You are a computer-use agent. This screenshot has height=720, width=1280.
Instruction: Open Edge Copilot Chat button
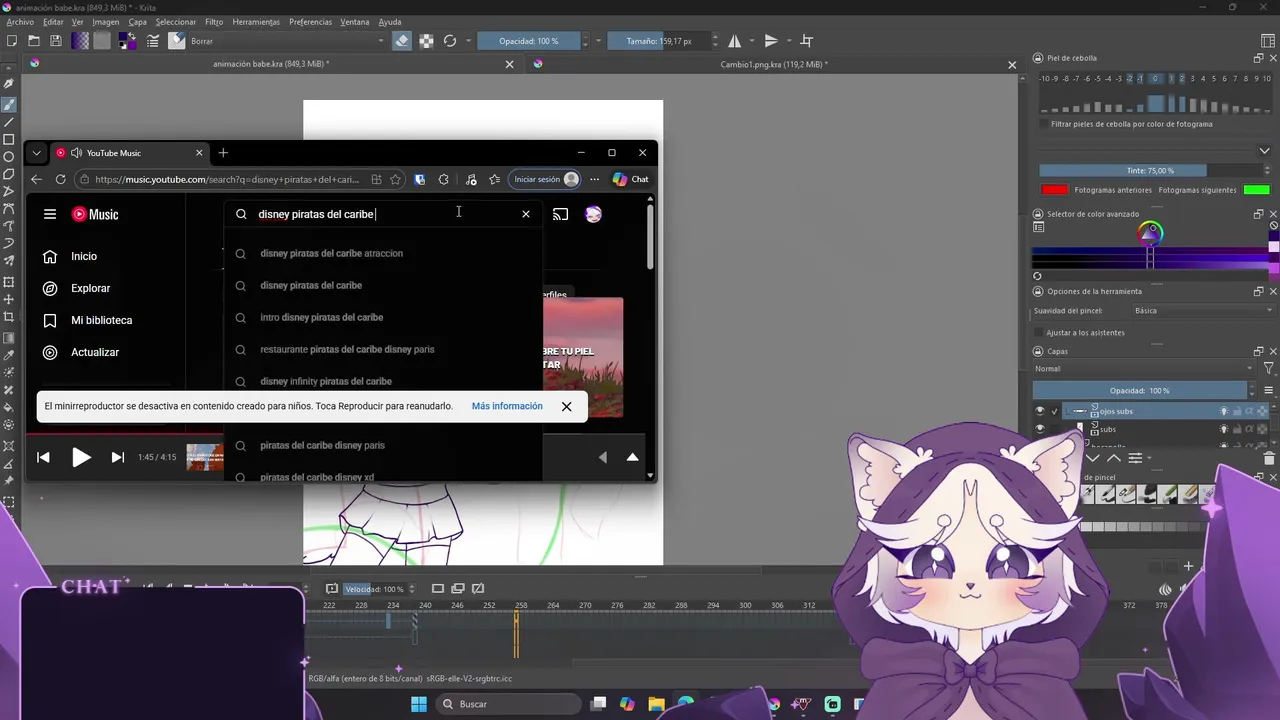click(x=631, y=179)
